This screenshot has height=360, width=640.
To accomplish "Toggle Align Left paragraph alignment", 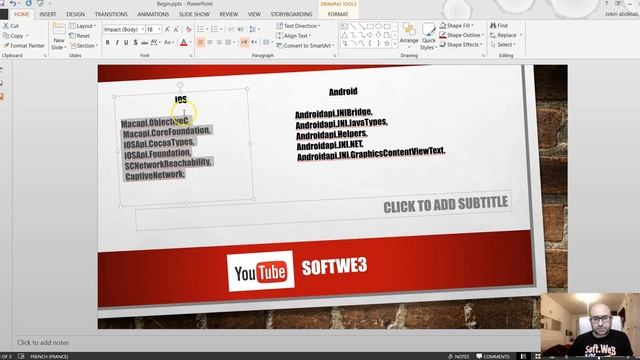I will [200, 42].
